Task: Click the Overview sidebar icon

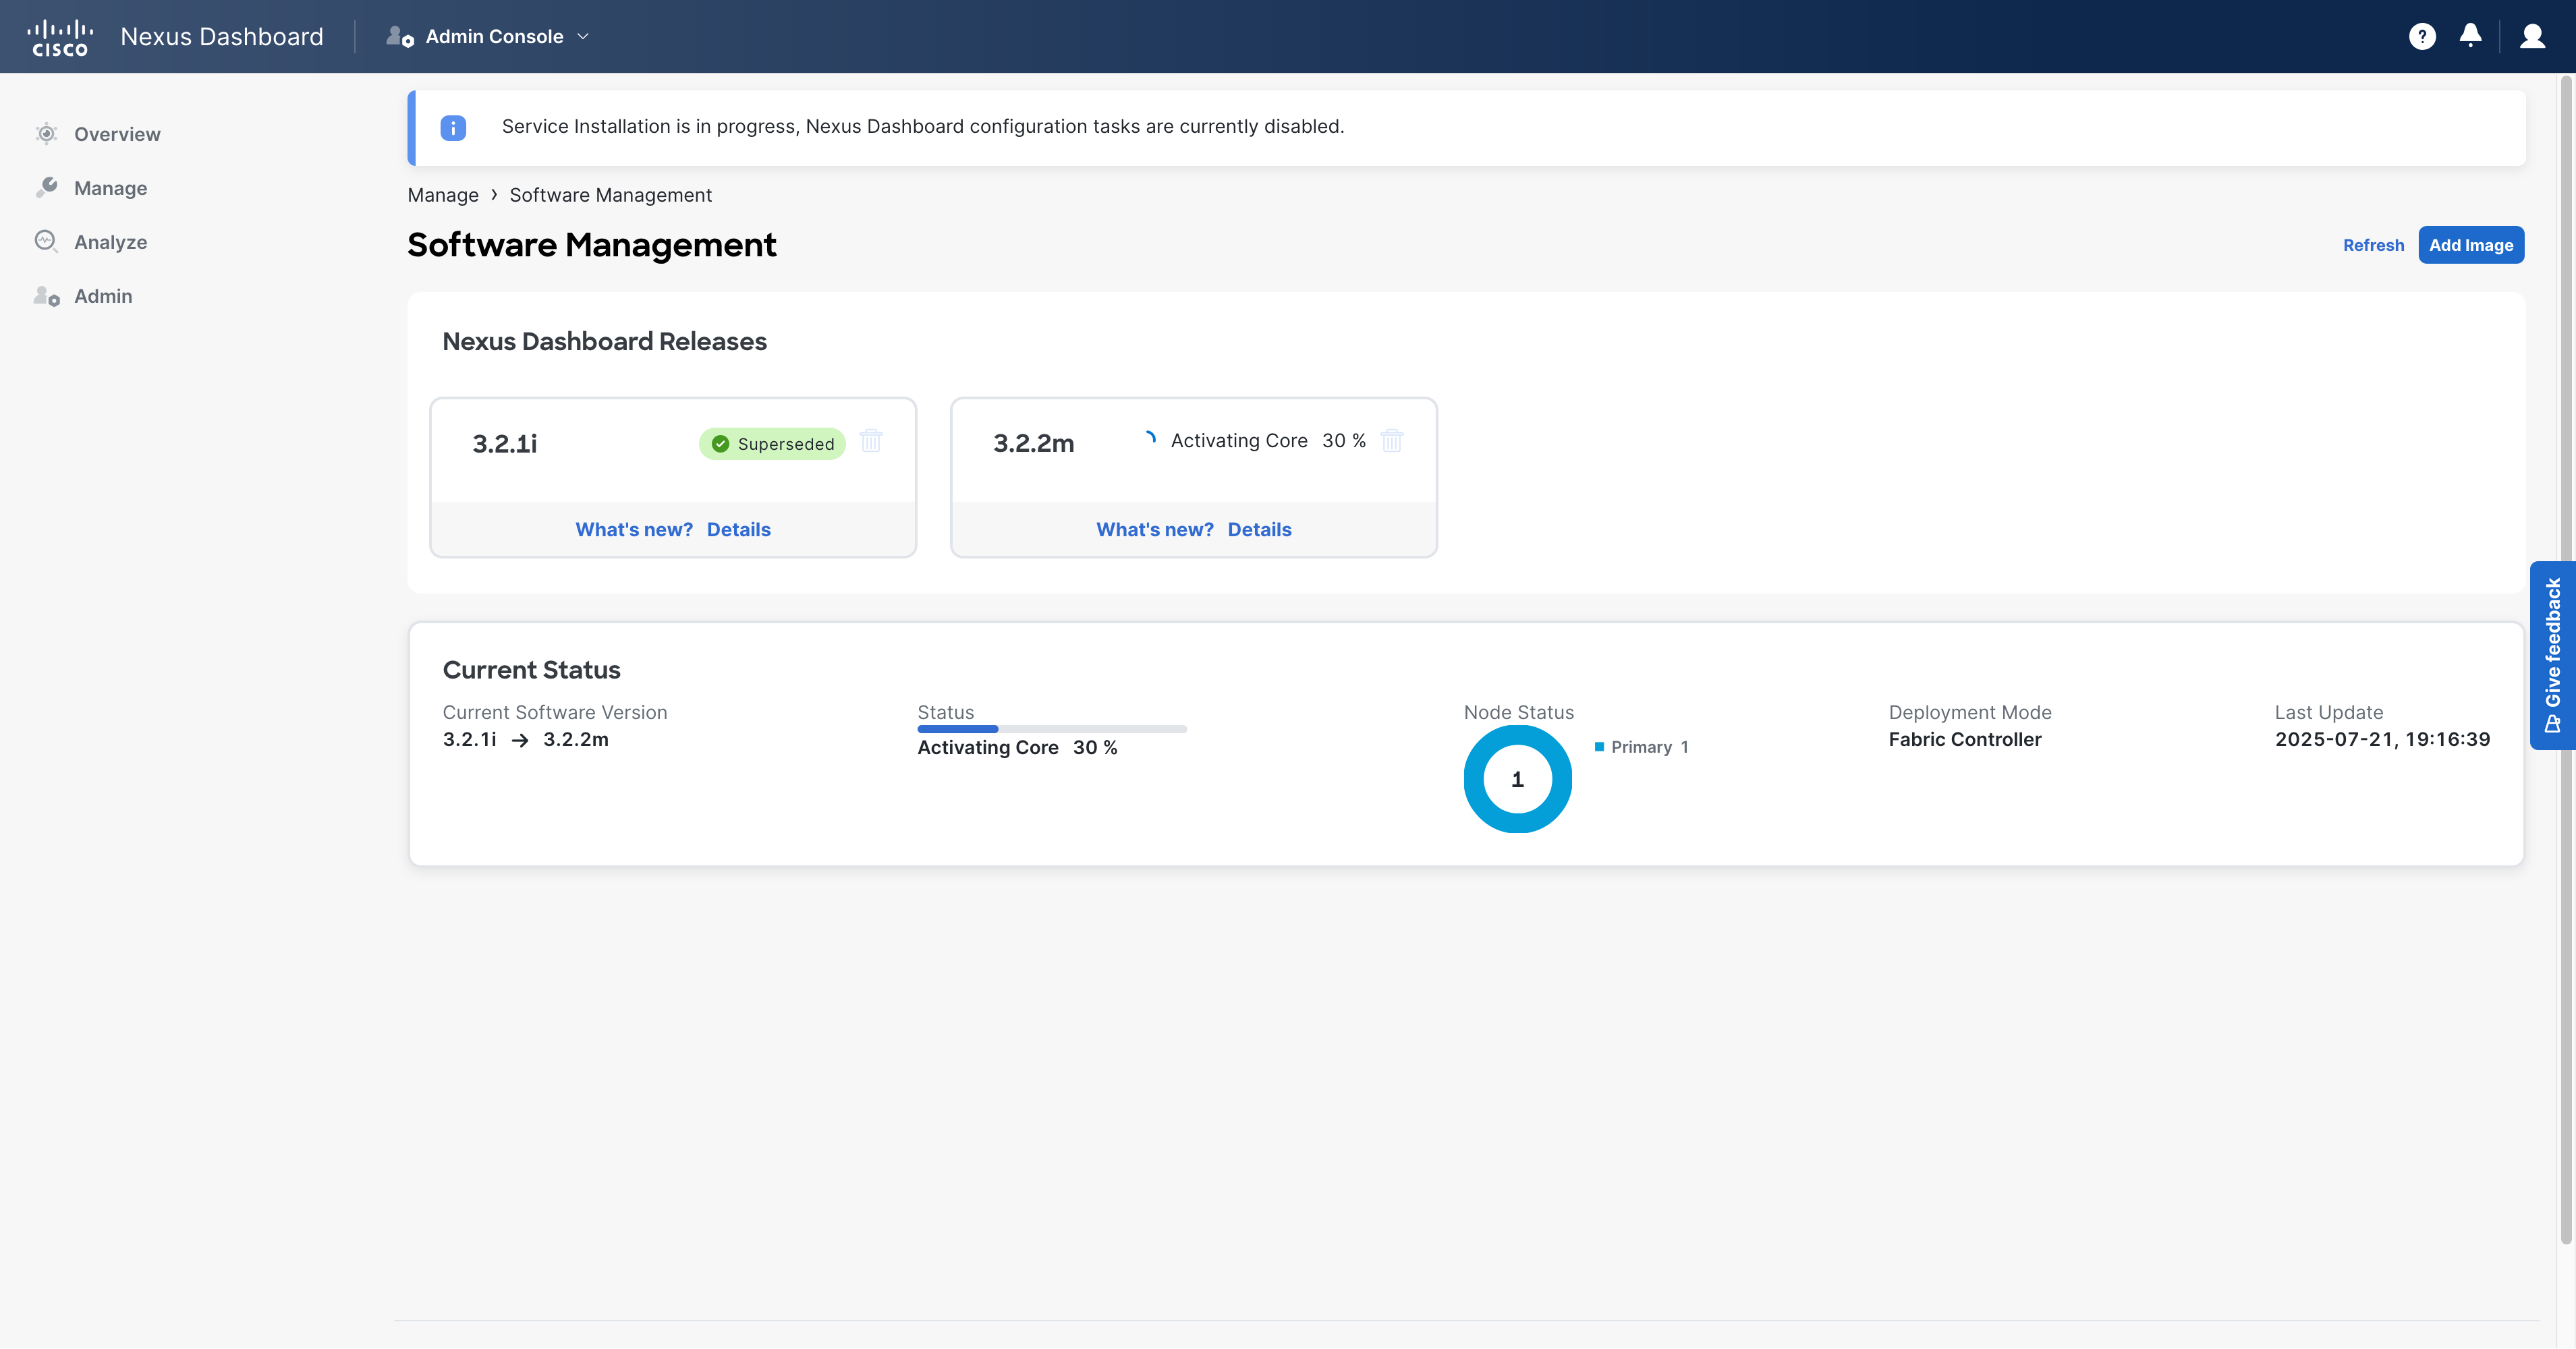Action: pyautogui.click(x=46, y=134)
